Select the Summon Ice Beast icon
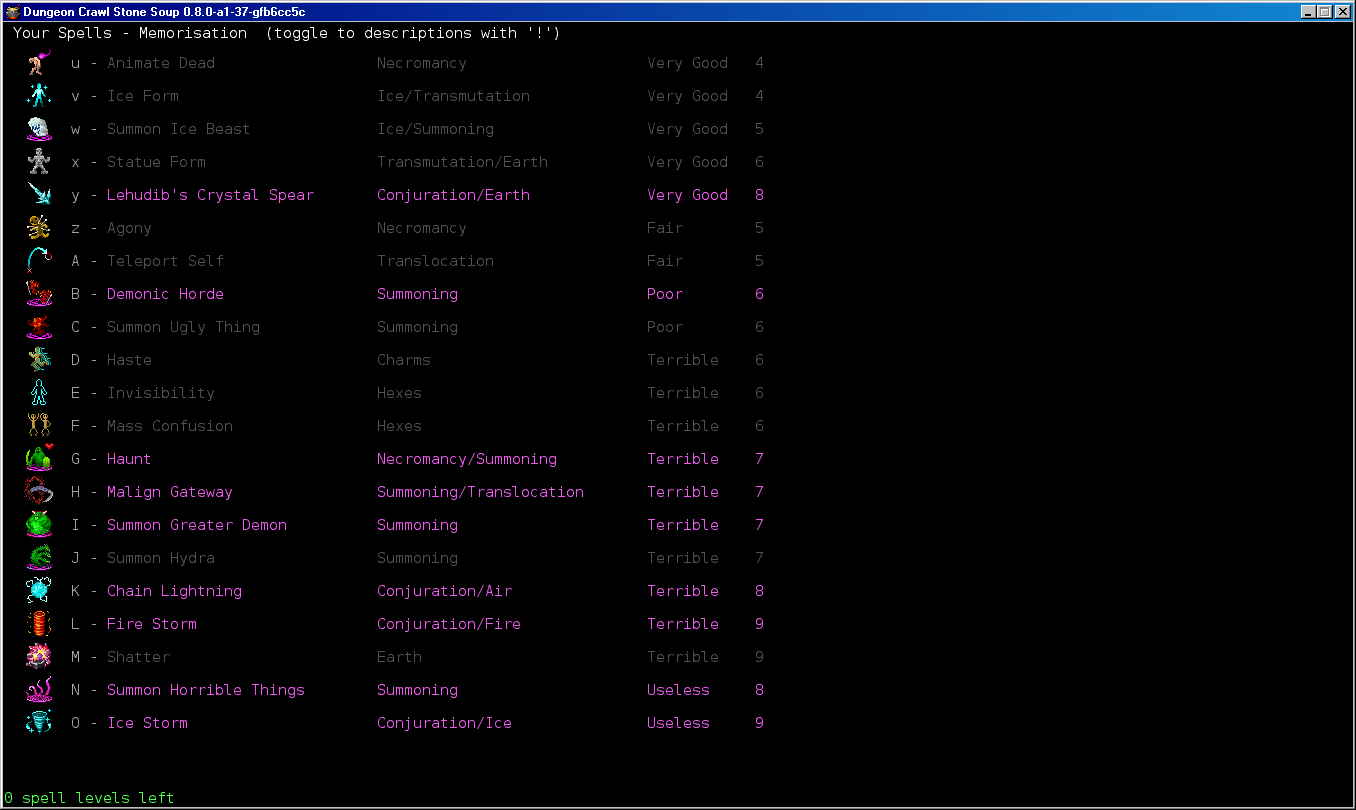 click(39, 129)
